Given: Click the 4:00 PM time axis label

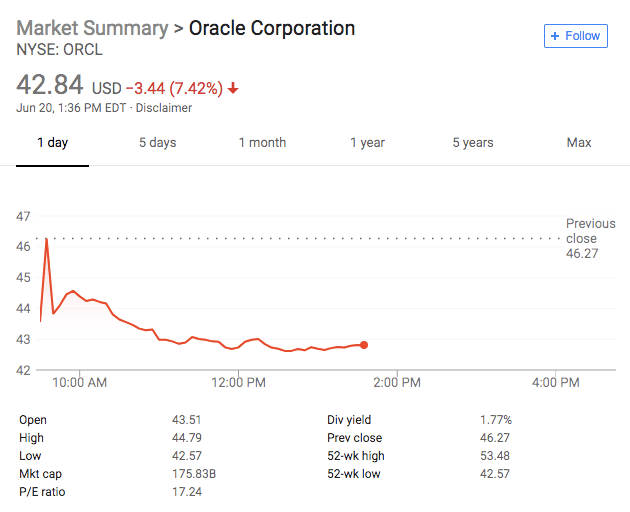Looking at the screenshot, I should click(555, 382).
